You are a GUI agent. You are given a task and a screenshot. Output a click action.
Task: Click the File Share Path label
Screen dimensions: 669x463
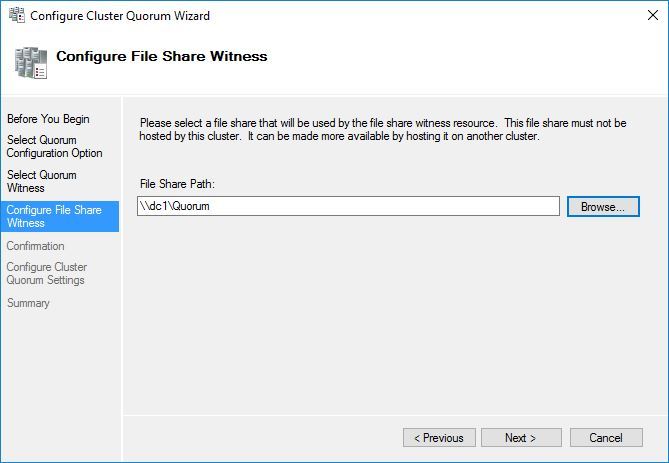pos(177,184)
